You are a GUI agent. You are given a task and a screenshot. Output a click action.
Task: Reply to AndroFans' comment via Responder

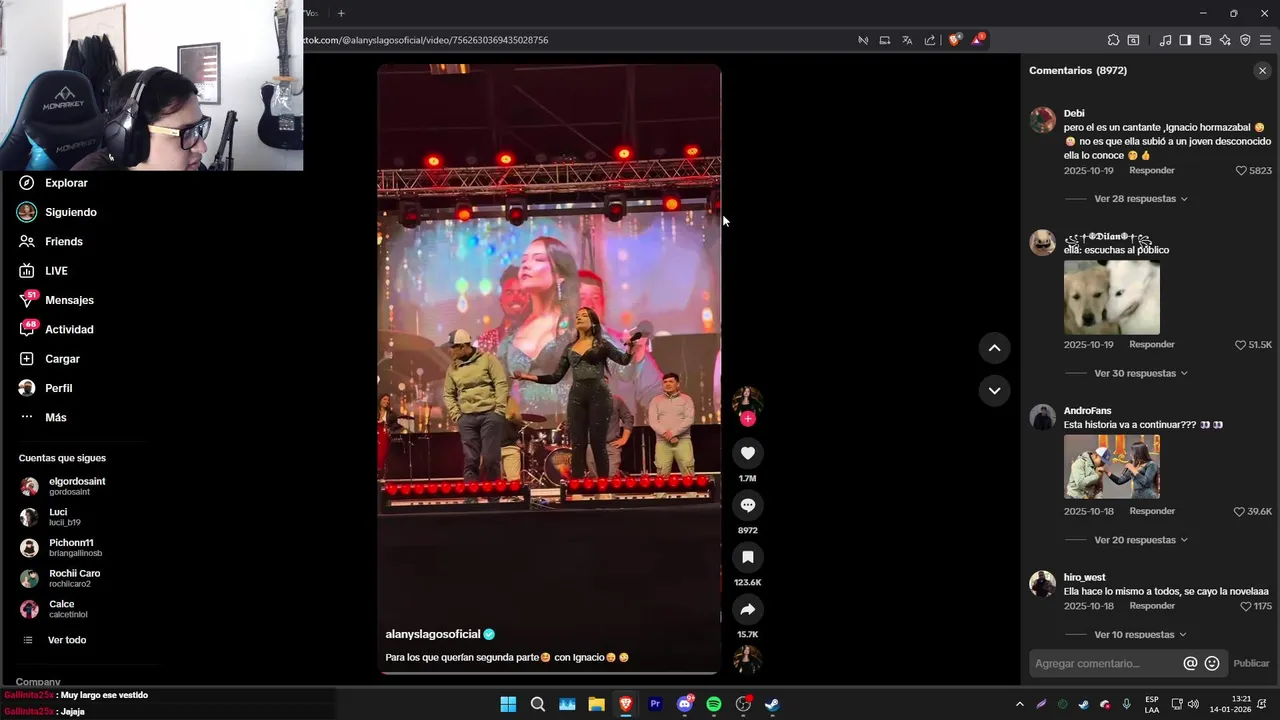pos(1152,511)
